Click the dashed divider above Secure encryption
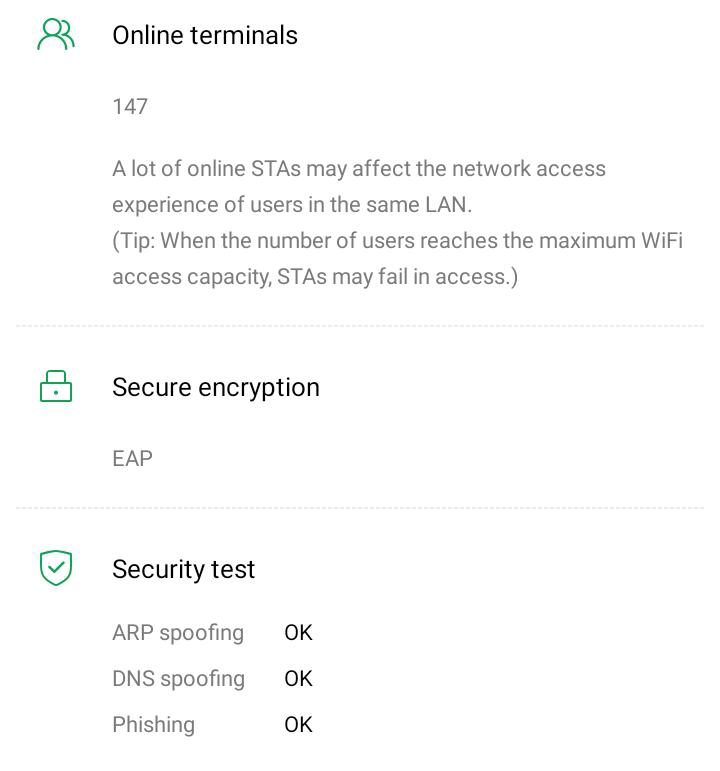The width and height of the screenshot is (720, 771). (360, 326)
